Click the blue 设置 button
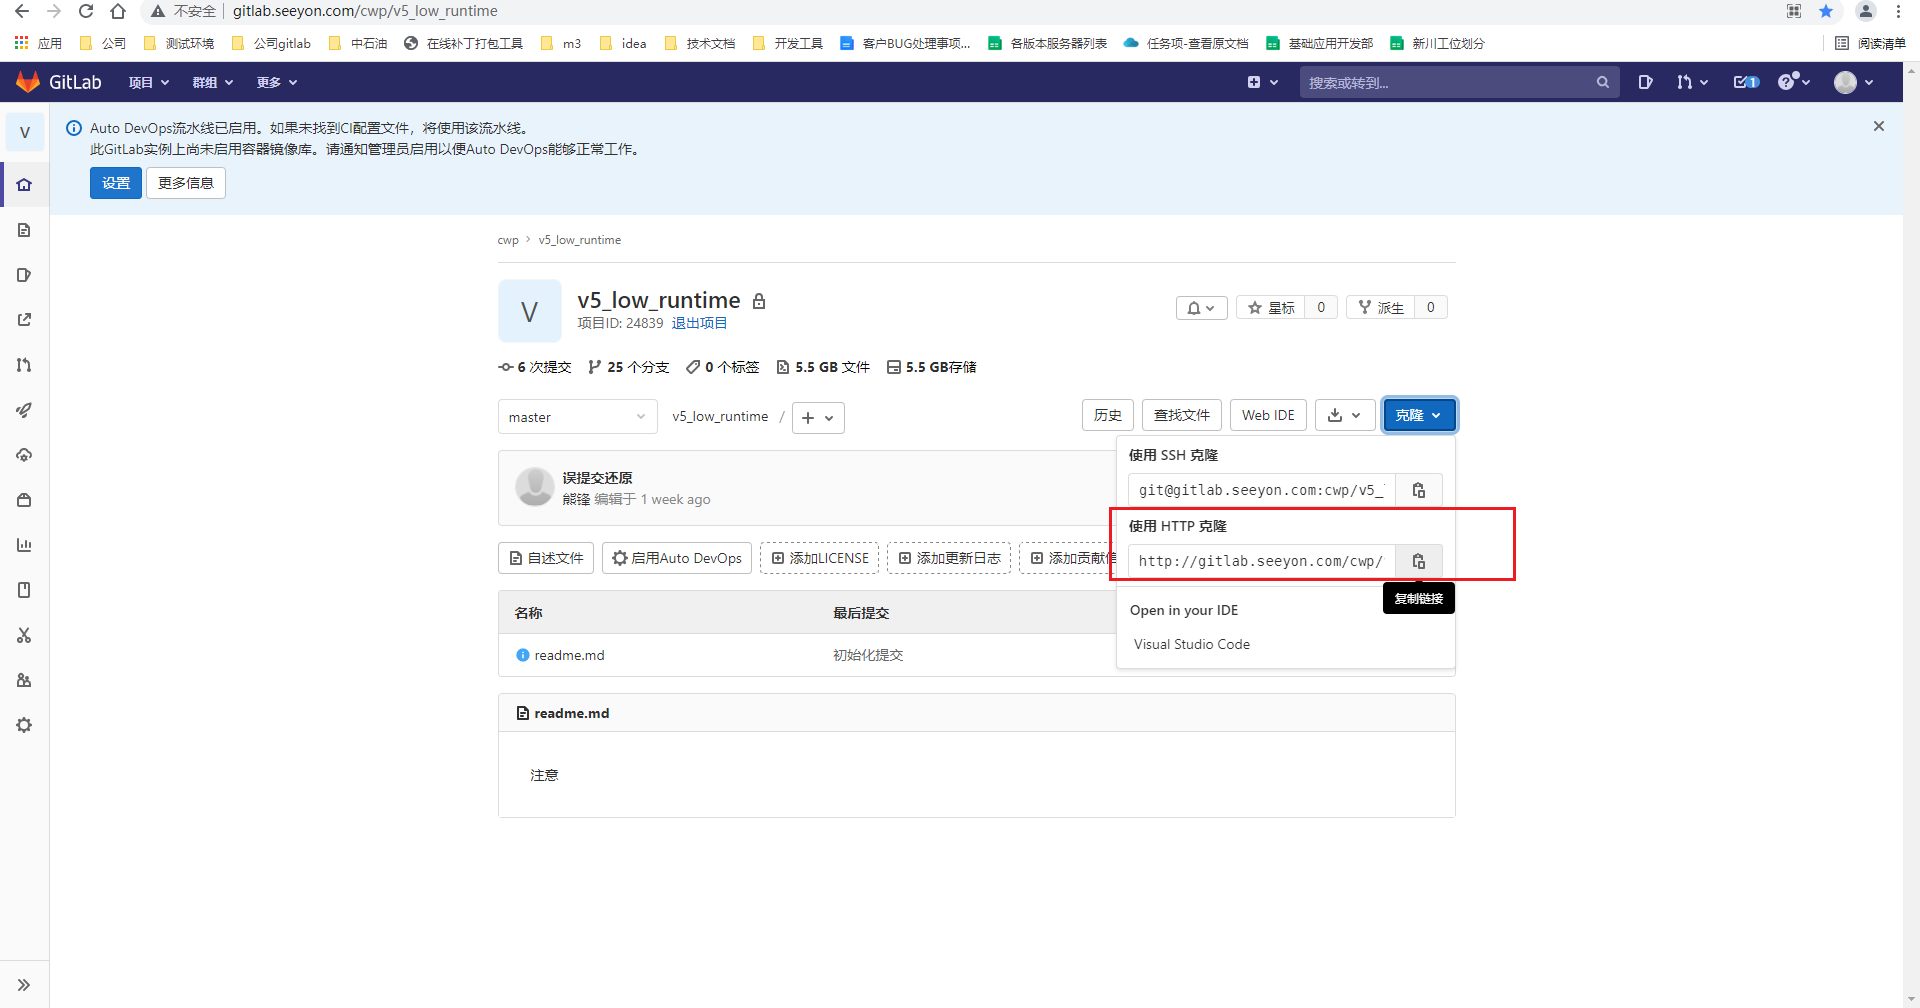The image size is (1920, 1008). [116, 183]
